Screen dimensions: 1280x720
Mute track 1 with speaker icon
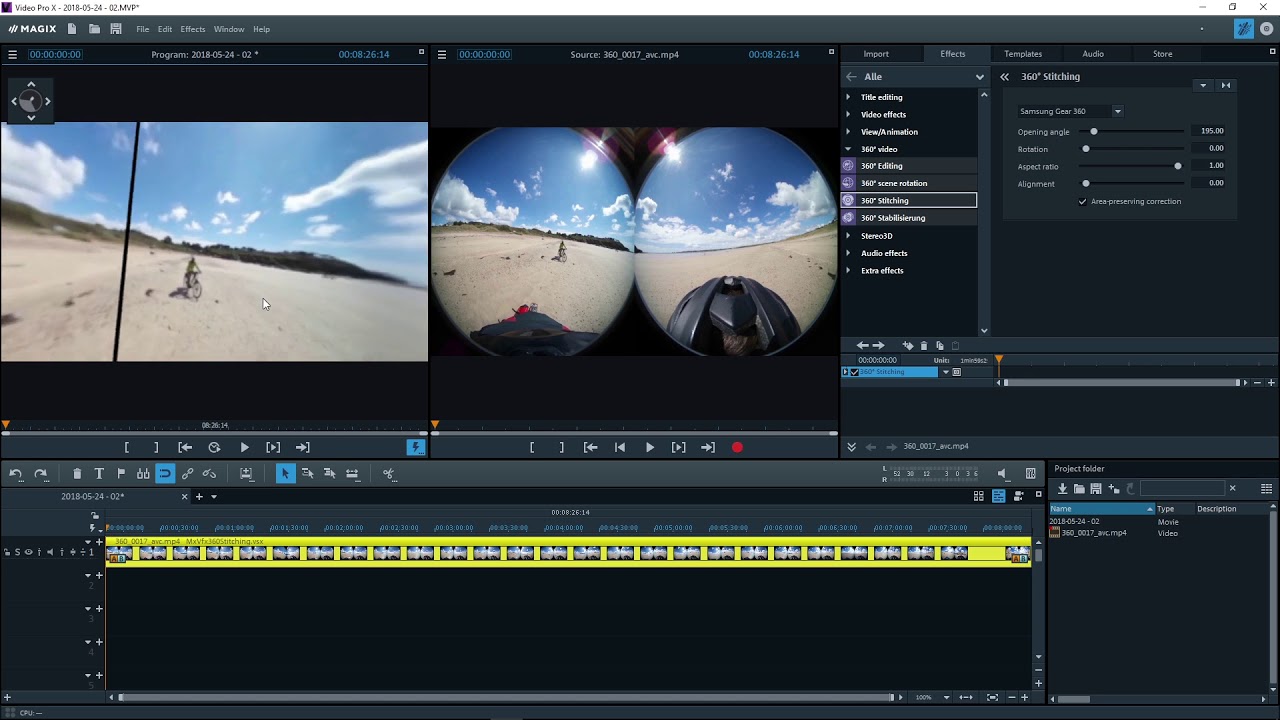point(50,552)
